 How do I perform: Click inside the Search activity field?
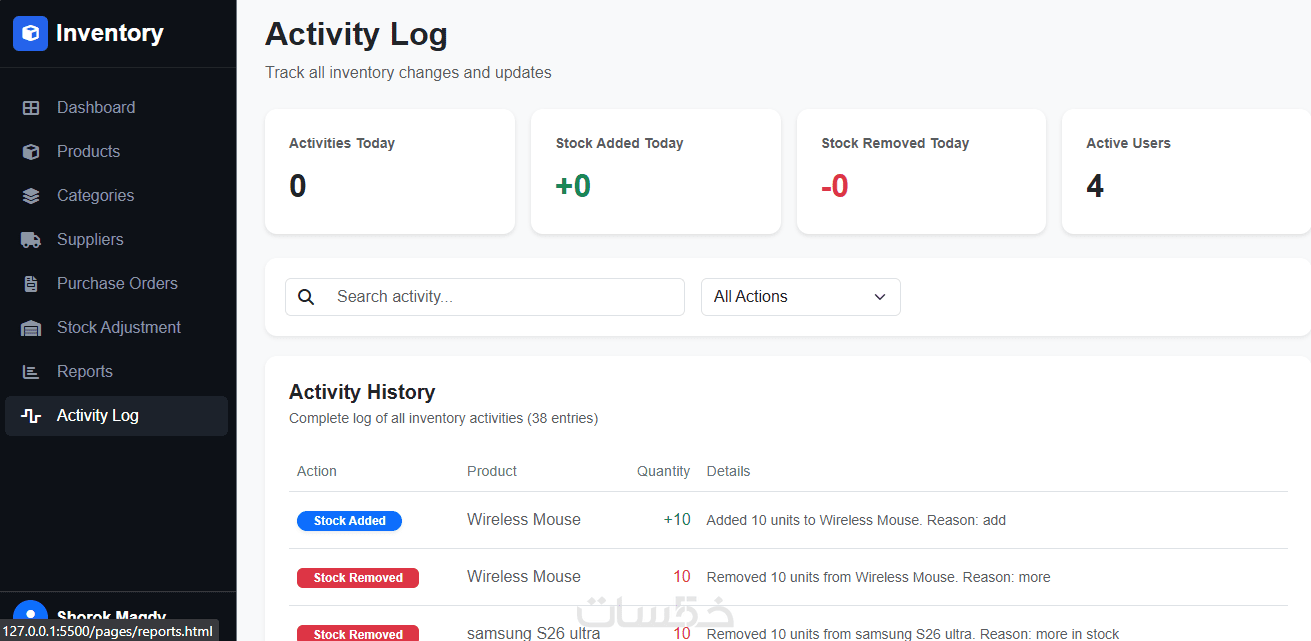(500, 297)
